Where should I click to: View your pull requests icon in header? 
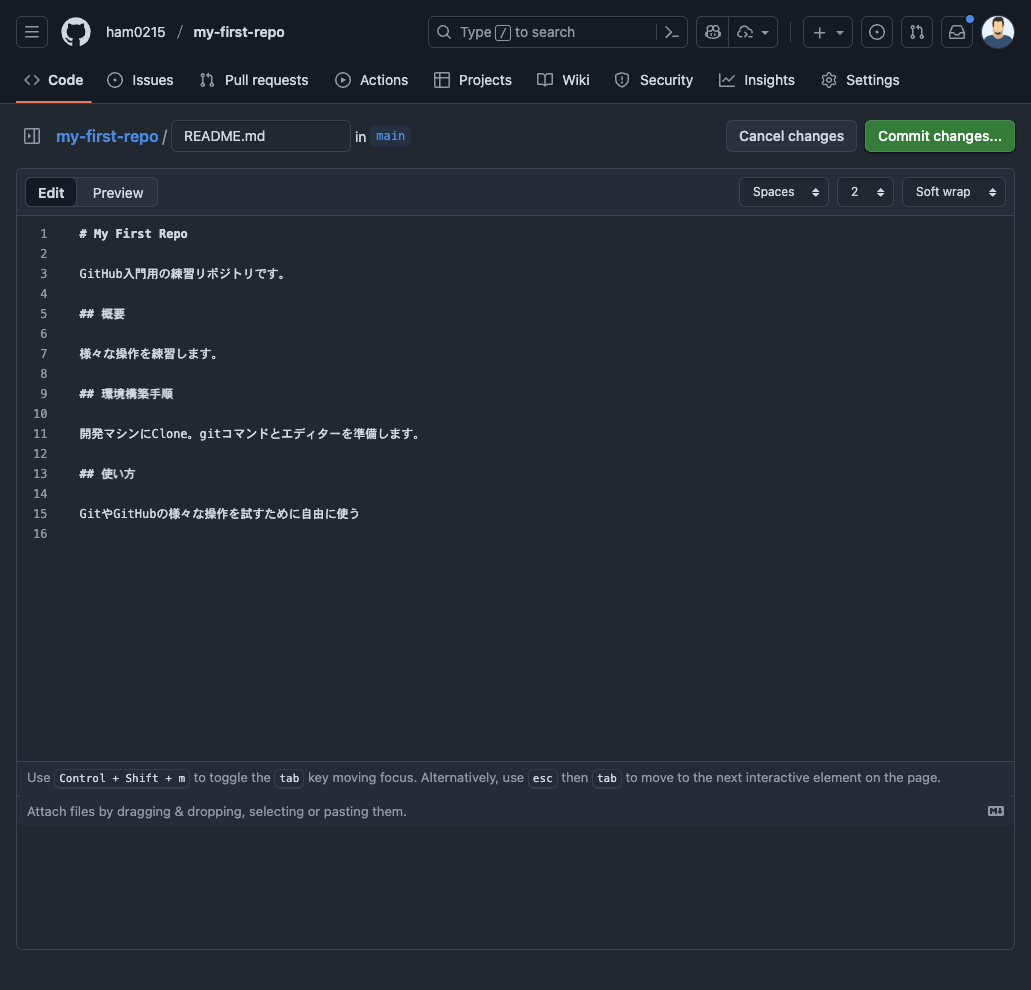pyautogui.click(x=917, y=31)
